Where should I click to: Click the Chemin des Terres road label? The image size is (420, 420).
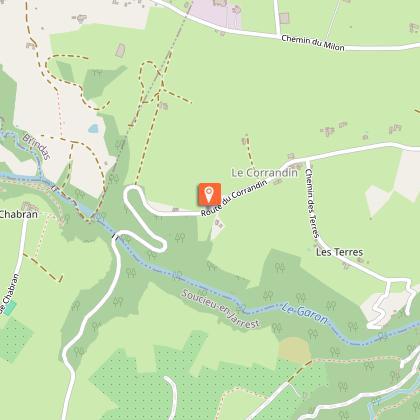tap(312, 203)
